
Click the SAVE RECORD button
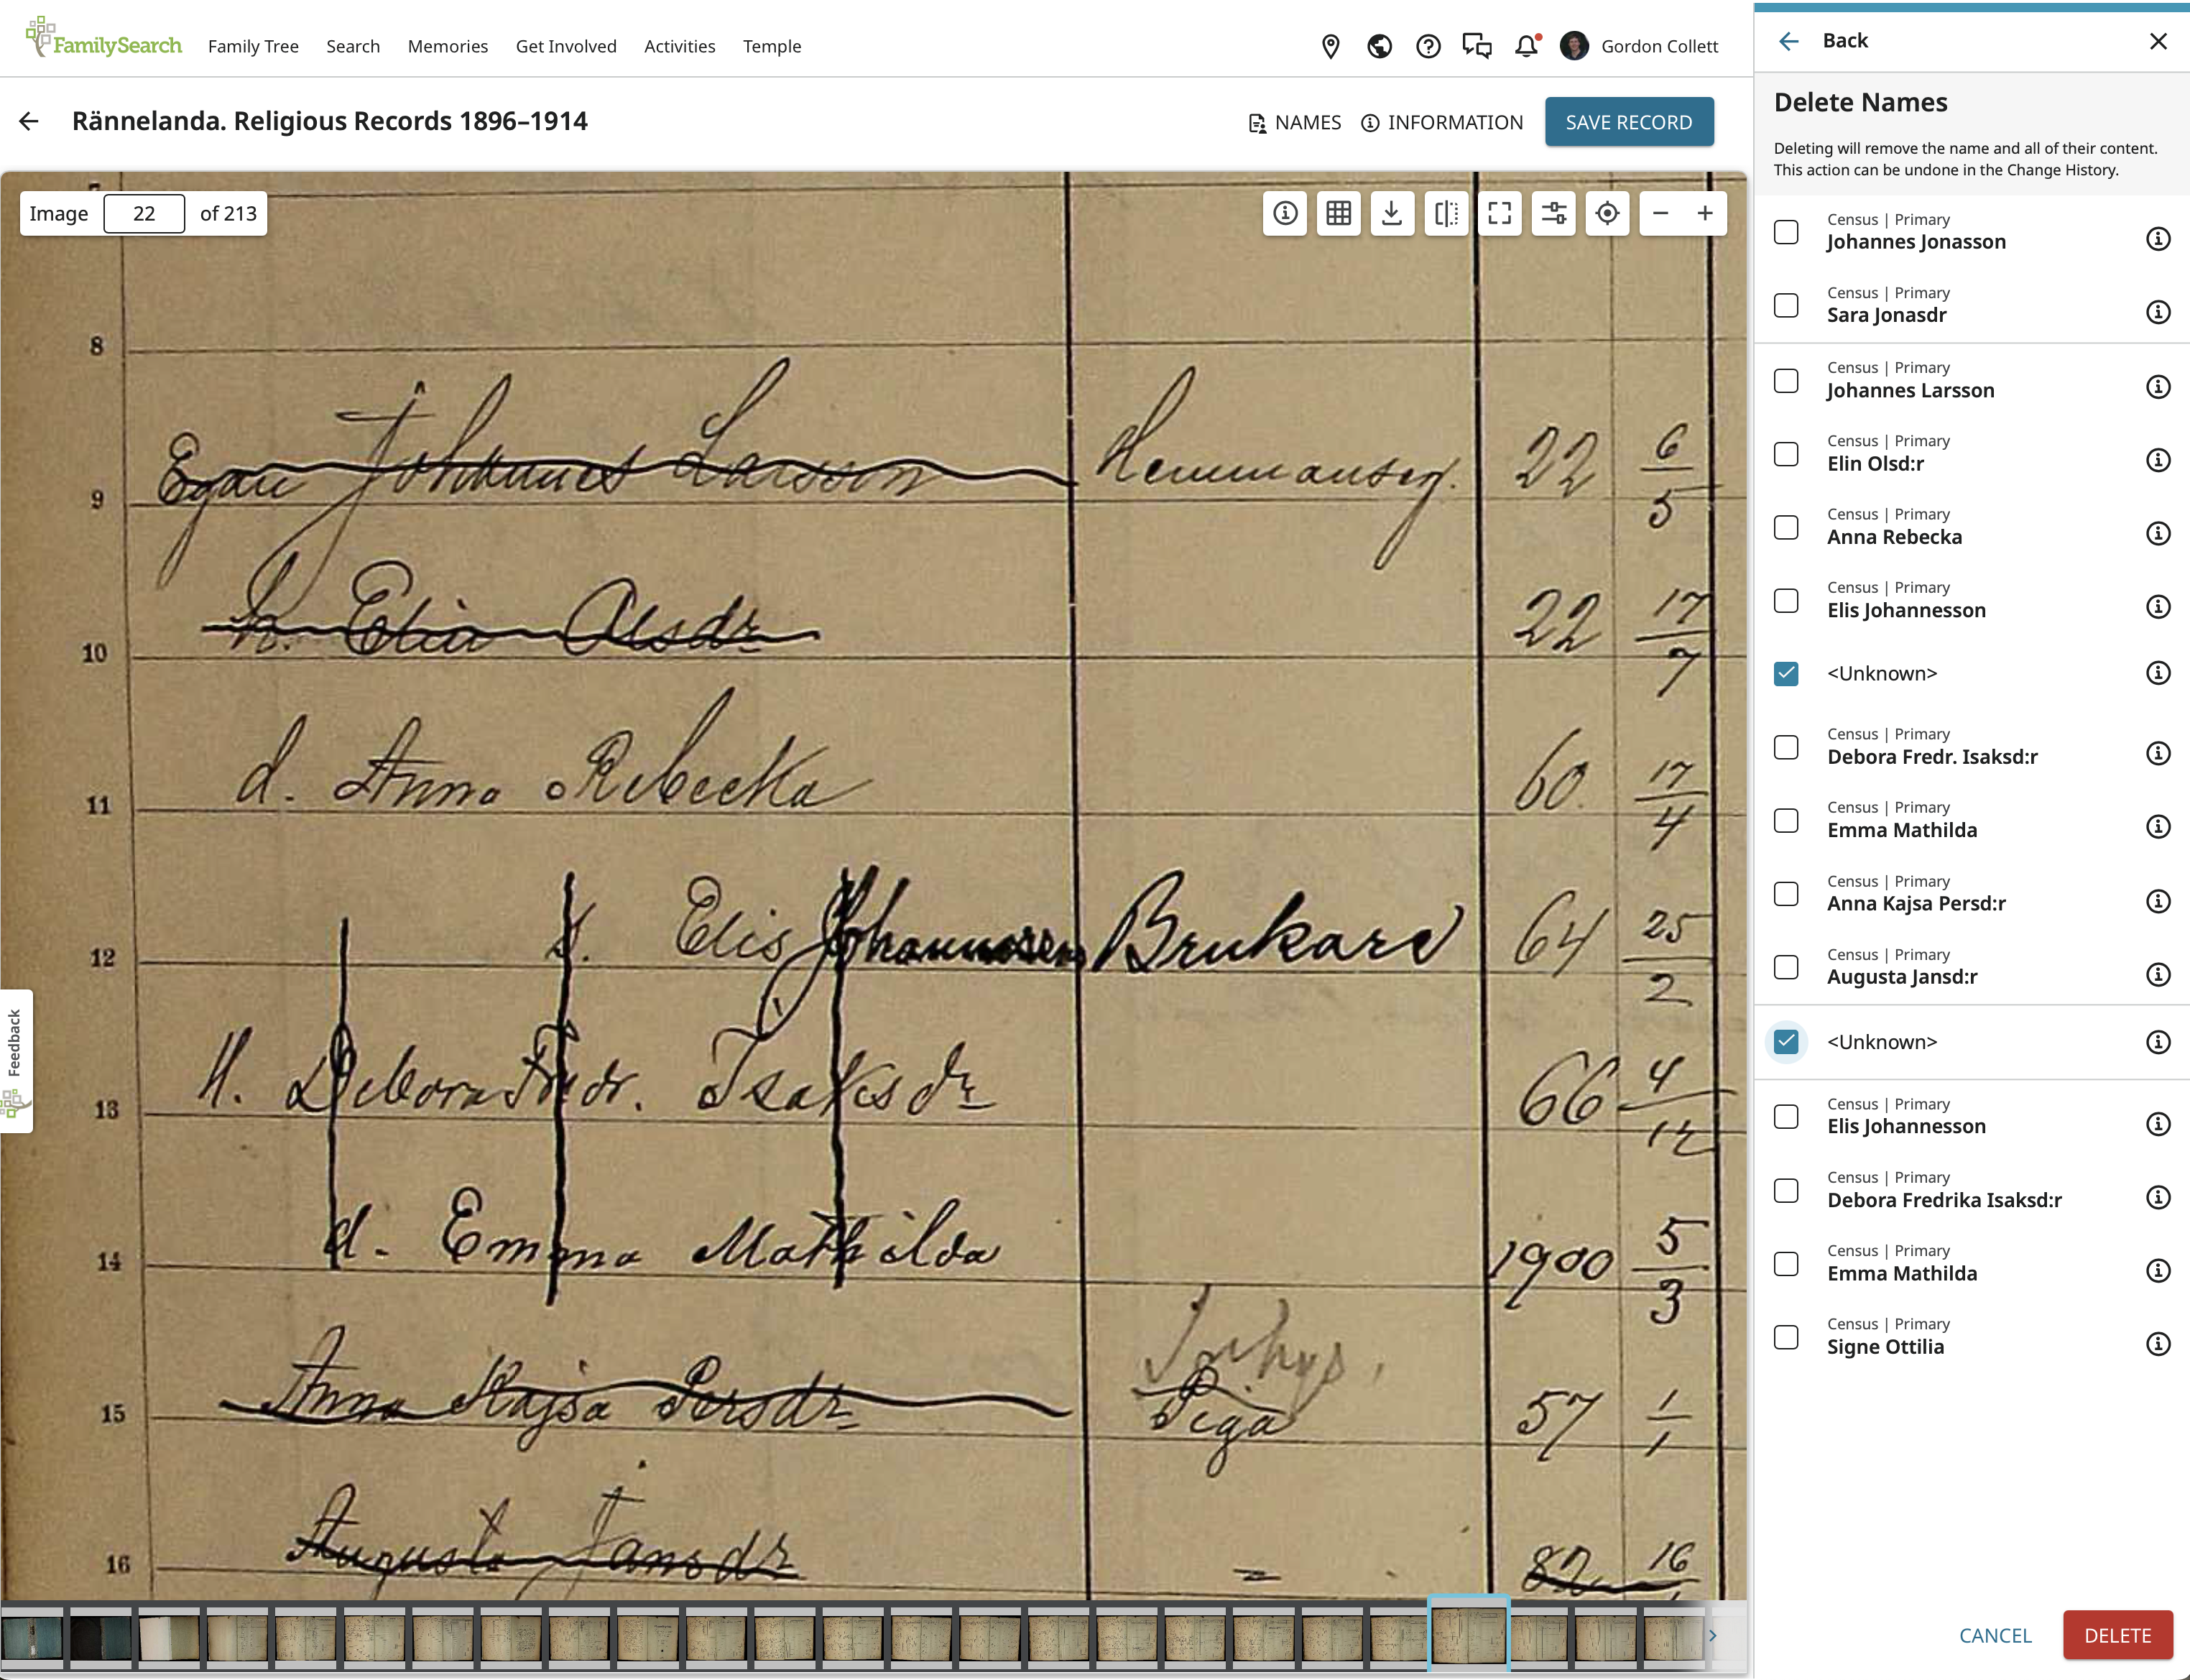[x=1628, y=122]
